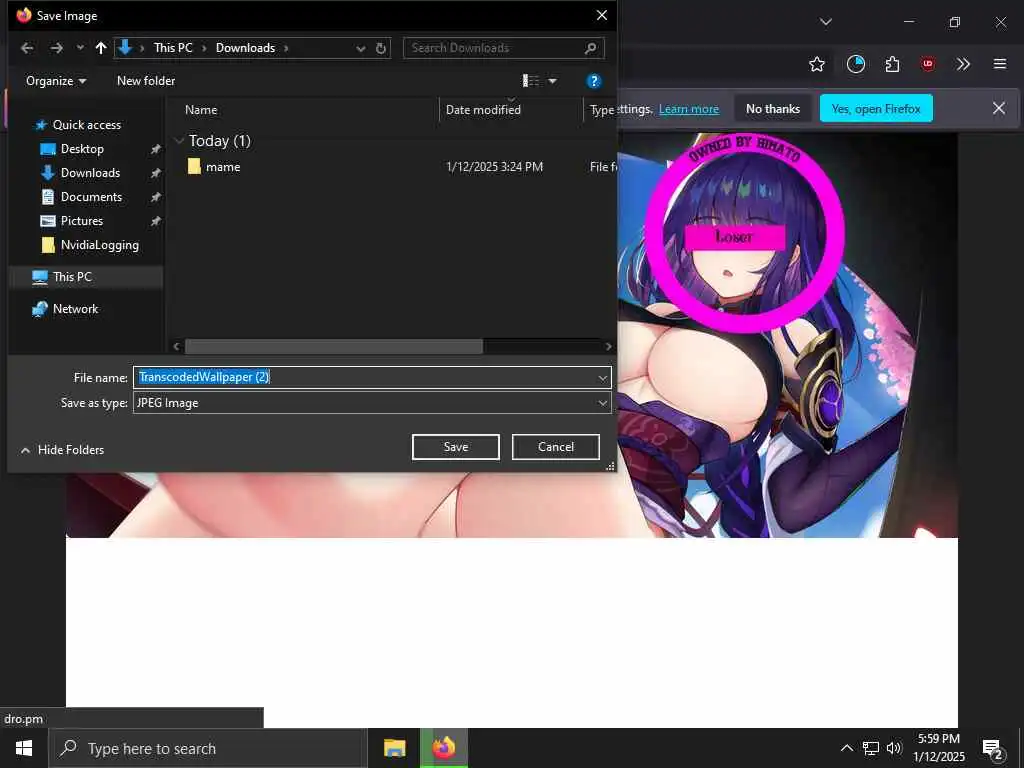Open Firefox Extensions puzzle icon
The height and width of the screenshot is (768, 1024).
click(x=892, y=64)
